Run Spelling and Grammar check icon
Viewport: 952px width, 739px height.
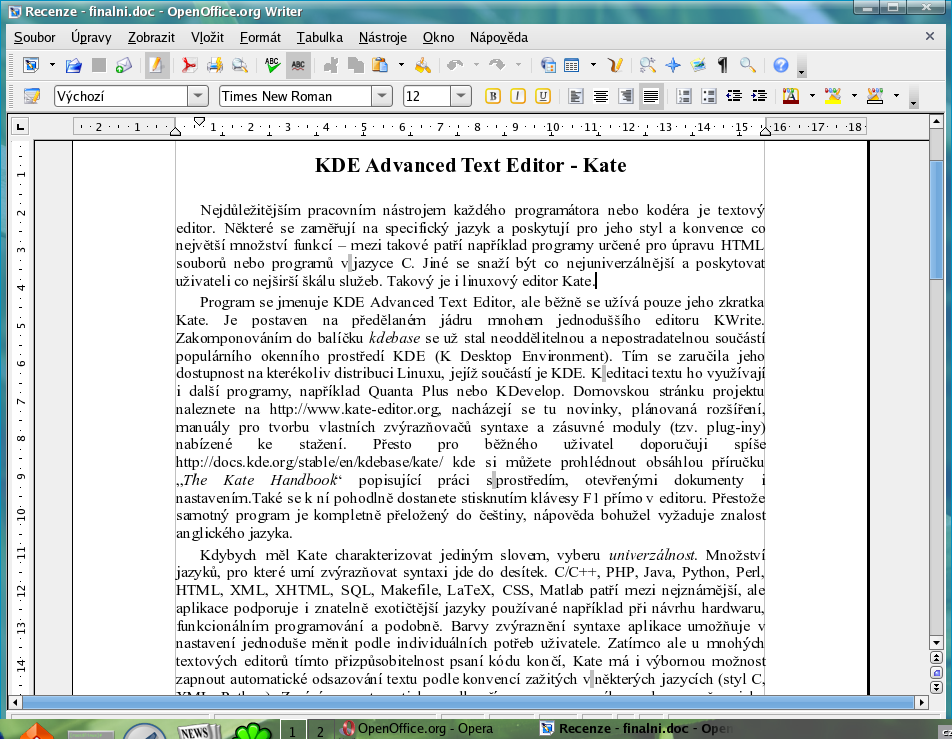coord(272,65)
